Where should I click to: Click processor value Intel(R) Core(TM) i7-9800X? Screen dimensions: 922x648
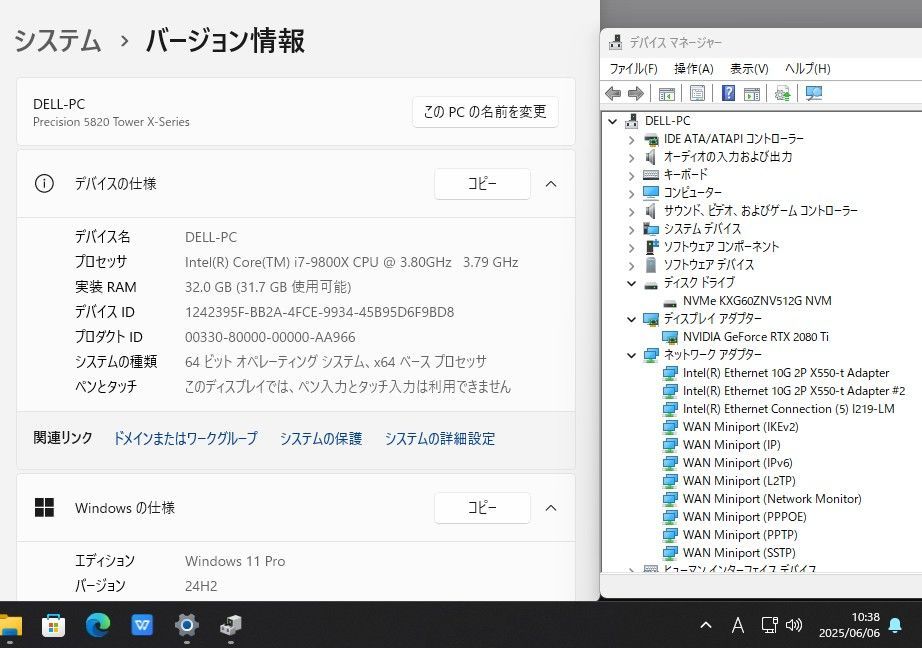click(351, 262)
